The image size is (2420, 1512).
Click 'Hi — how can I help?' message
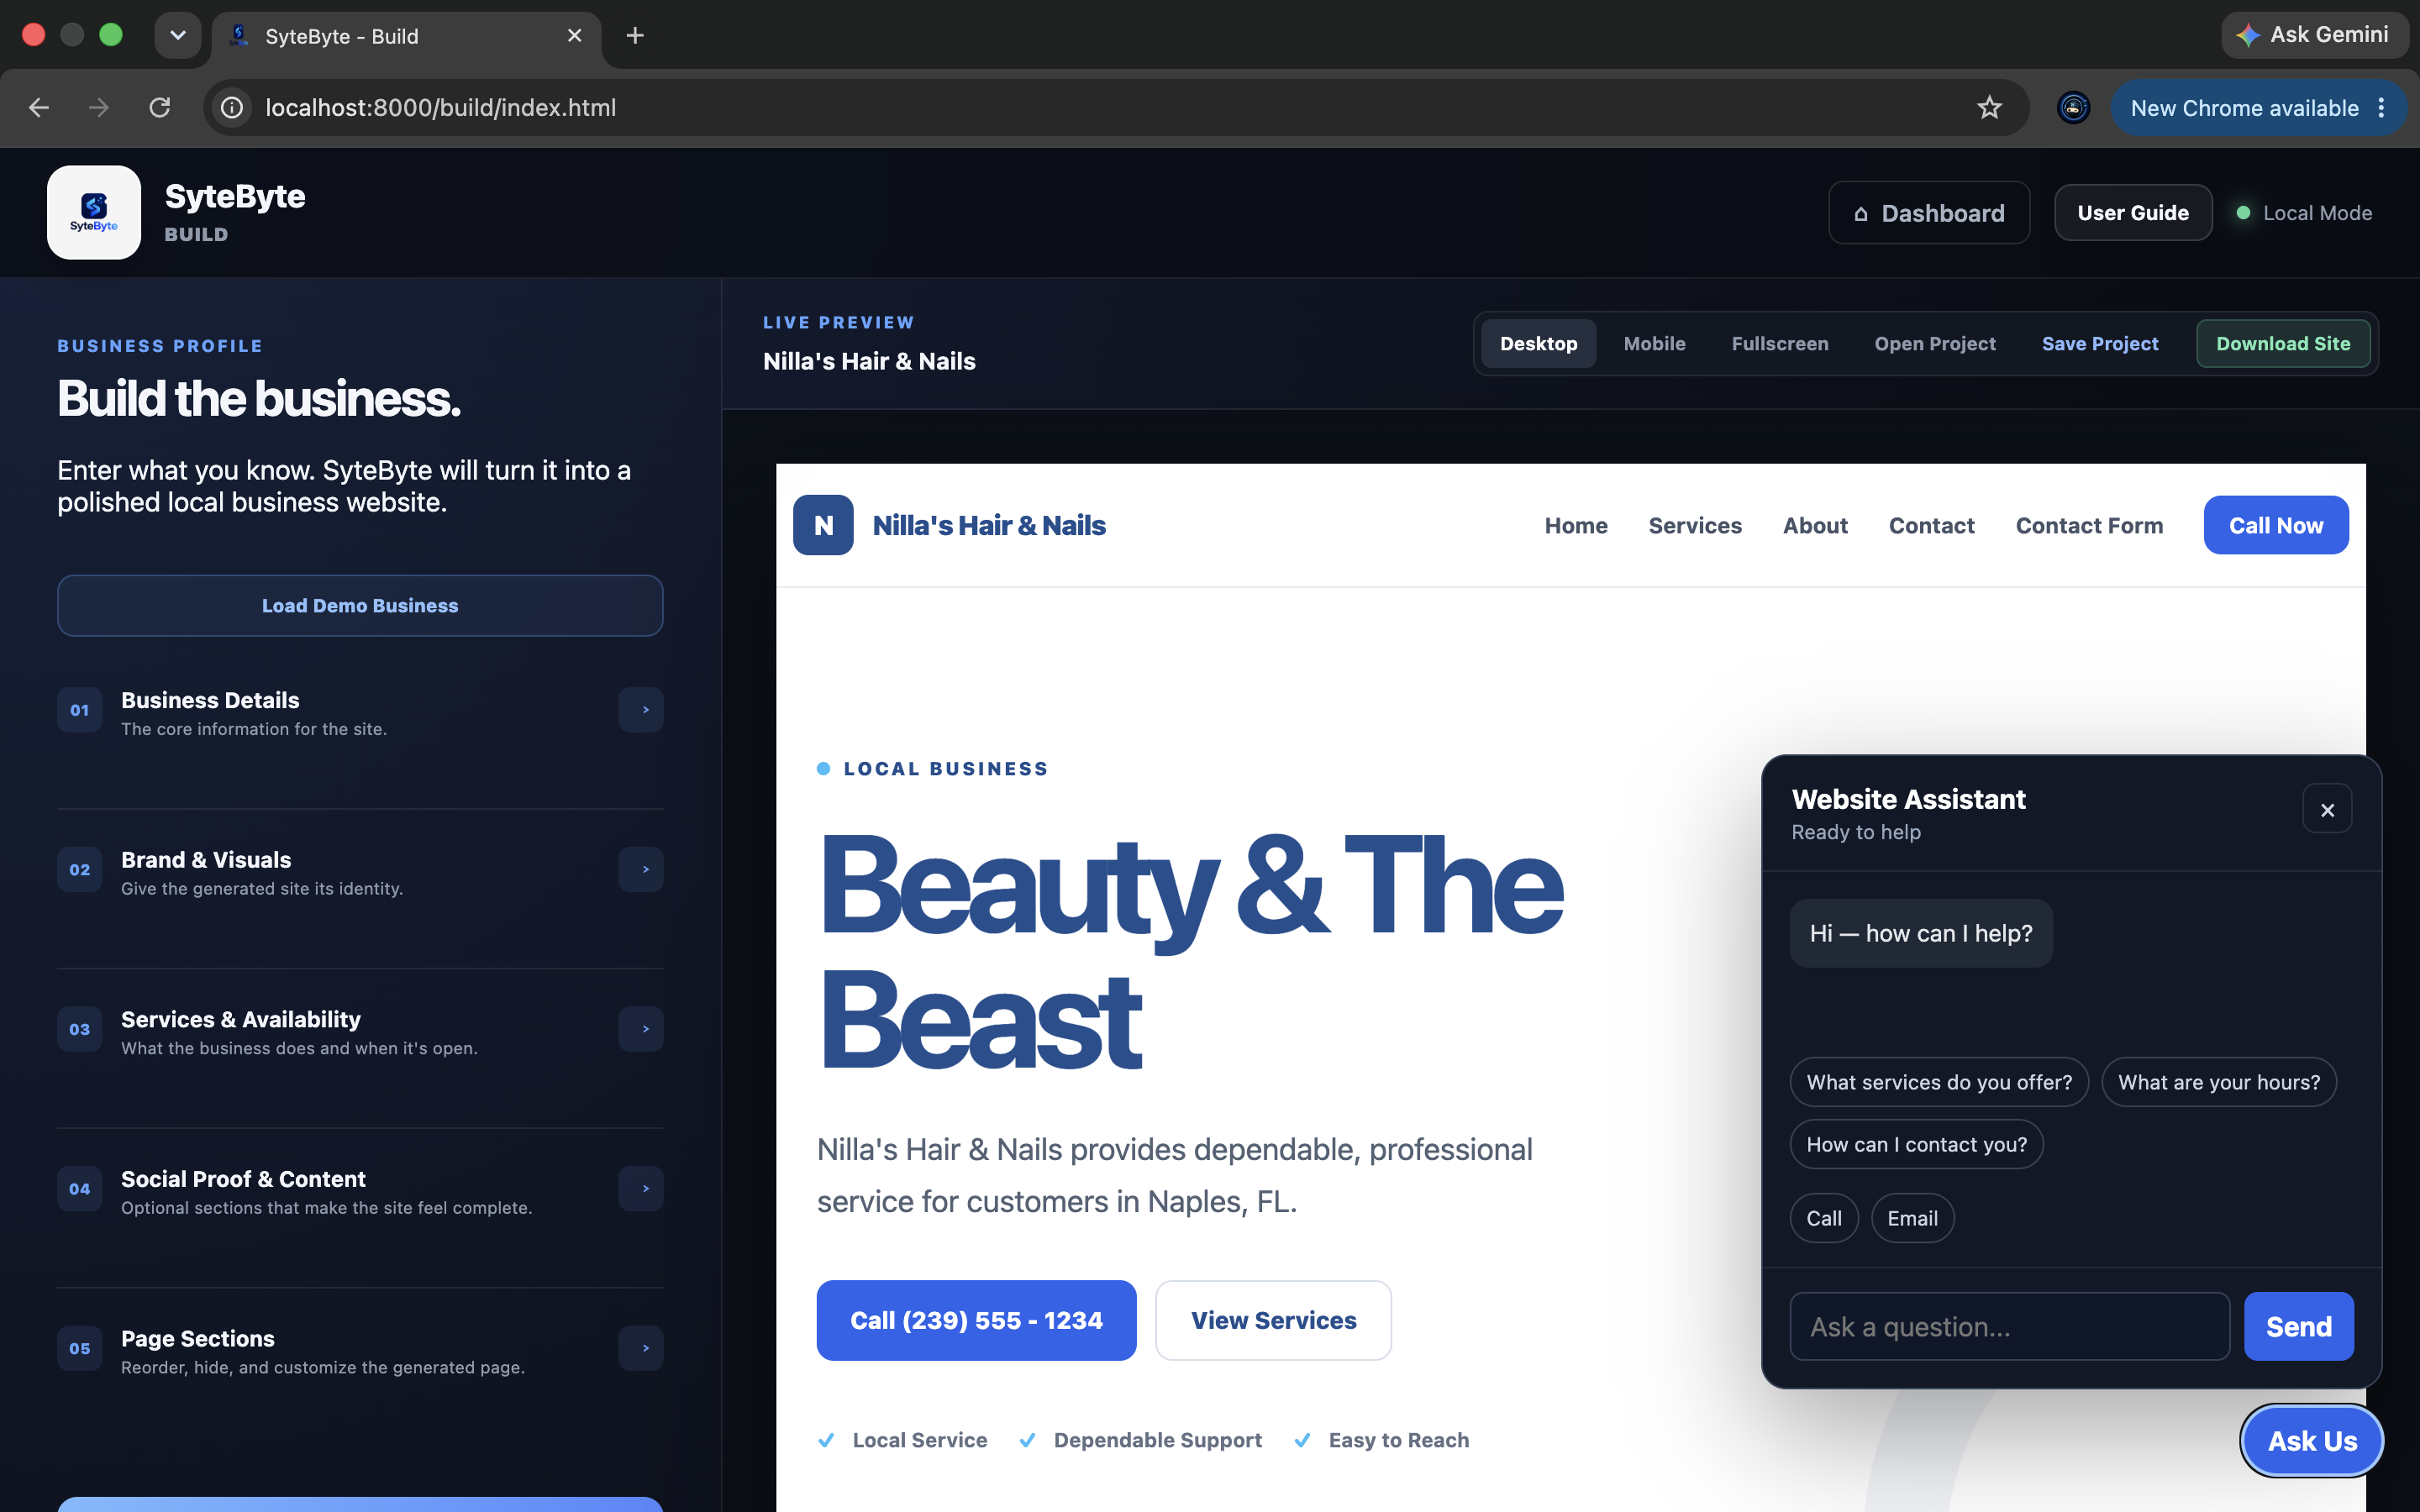(1921, 933)
